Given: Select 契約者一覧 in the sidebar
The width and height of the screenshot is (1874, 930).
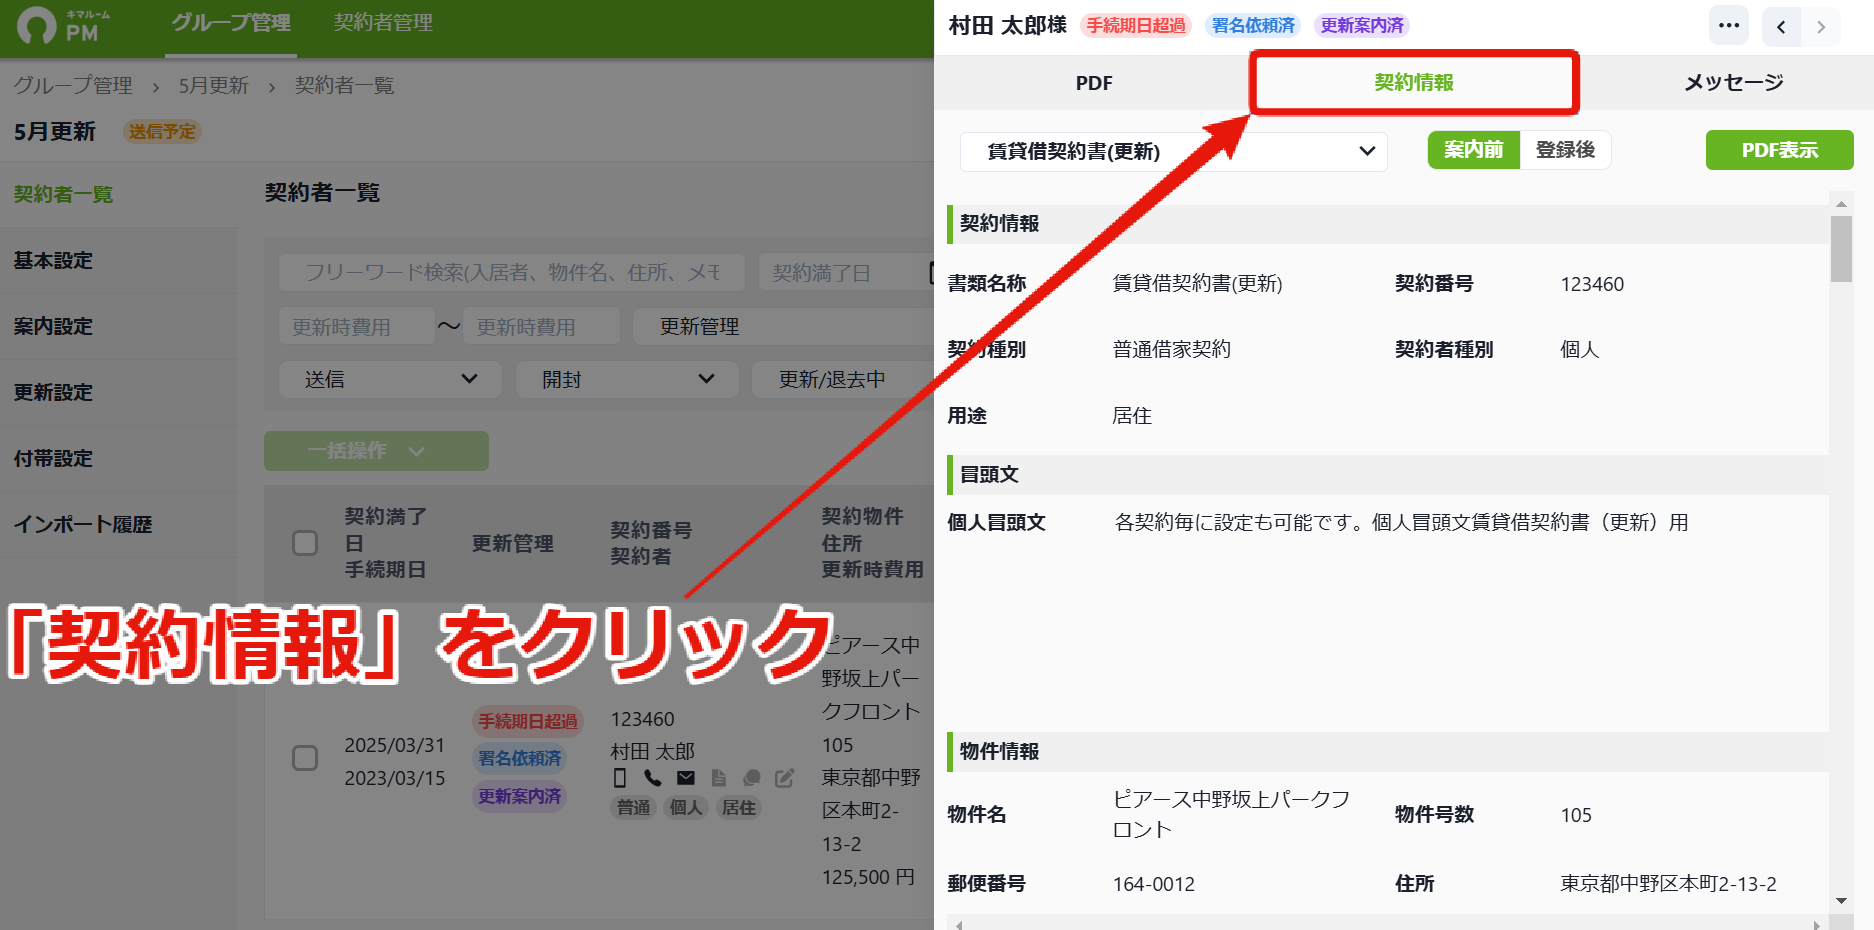Looking at the screenshot, I should pos(118,194).
